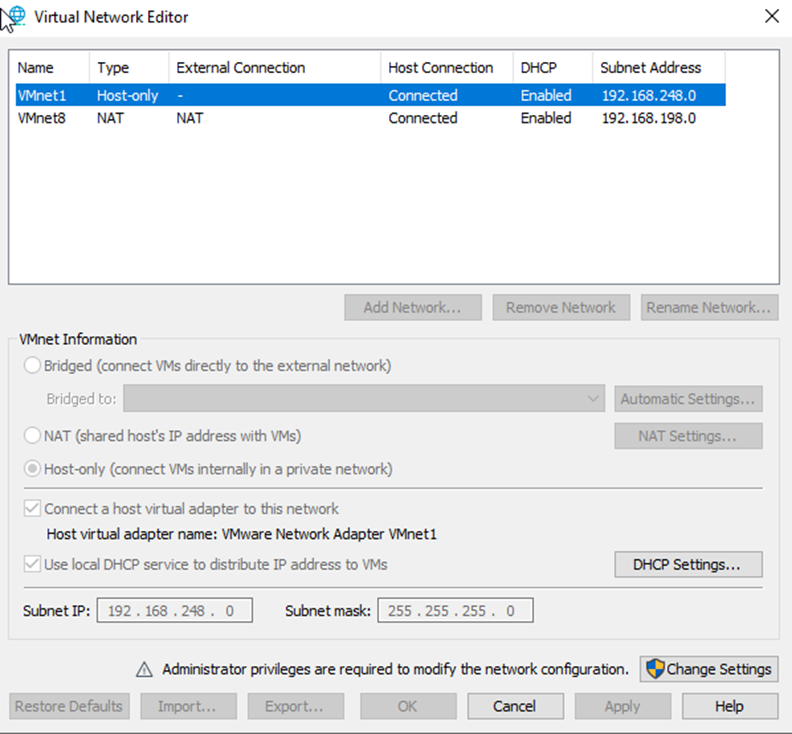Toggle Connect a host virtual adapter checkbox
Viewport: 792px width, 734px height.
click(32, 508)
